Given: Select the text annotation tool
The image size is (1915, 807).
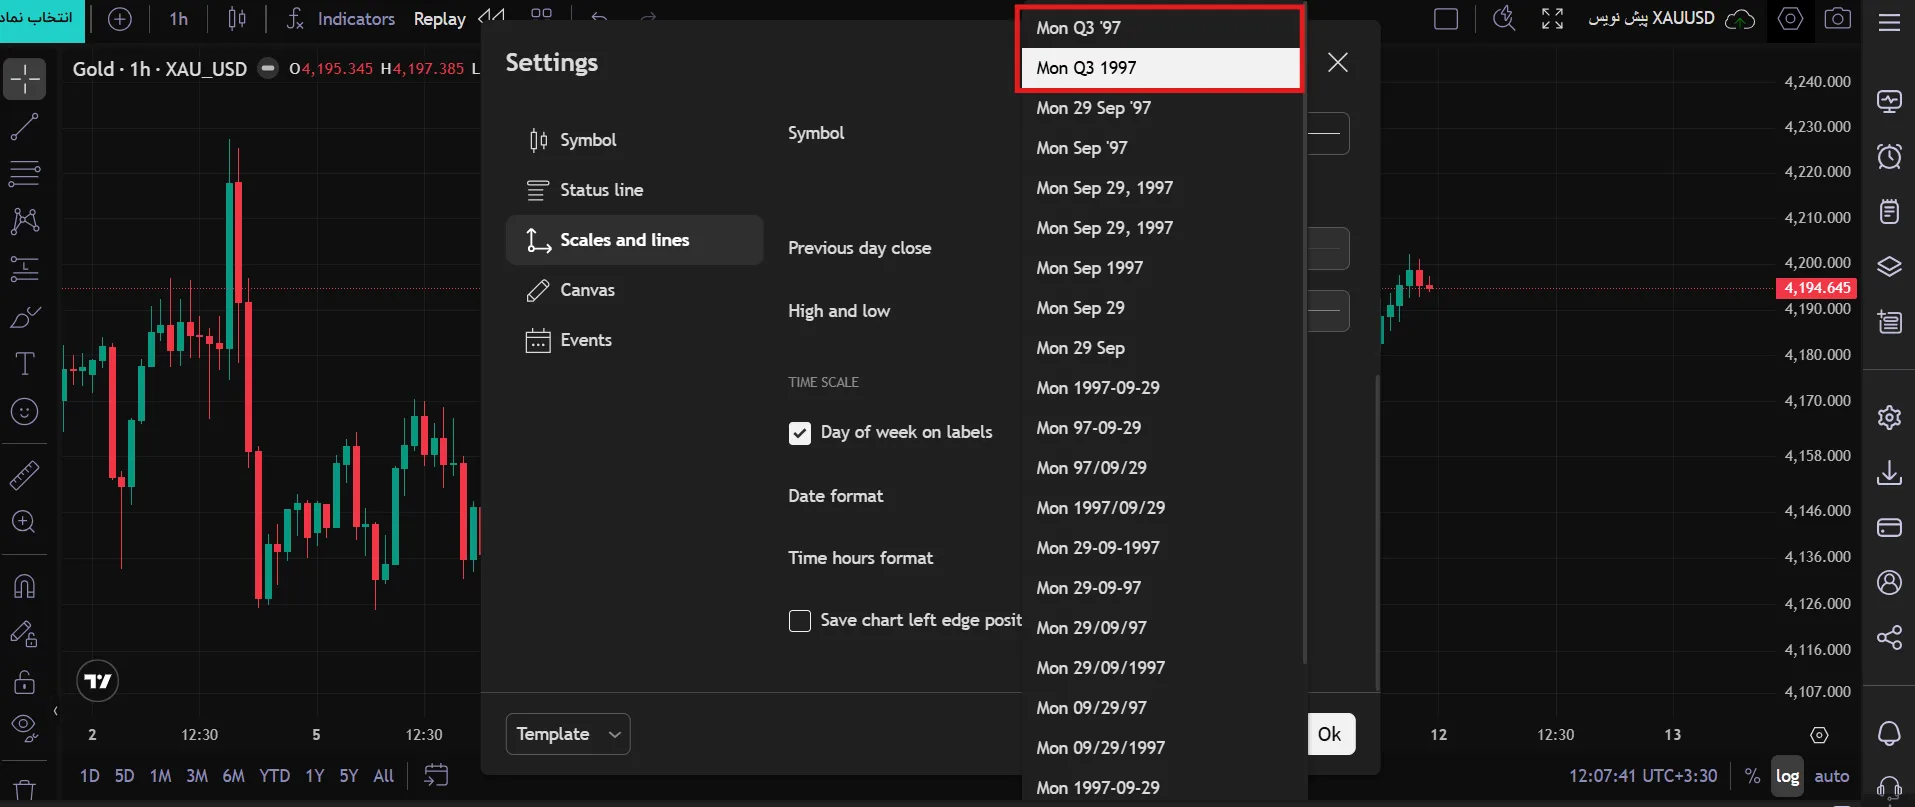Looking at the screenshot, I should [24, 364].
